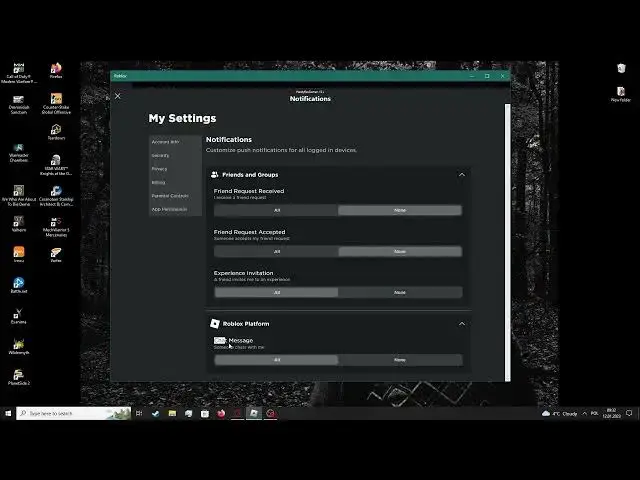Click the Roblox settings vertical scrollbar
This screenshot has width=640, height=480.
click(508, 242)
